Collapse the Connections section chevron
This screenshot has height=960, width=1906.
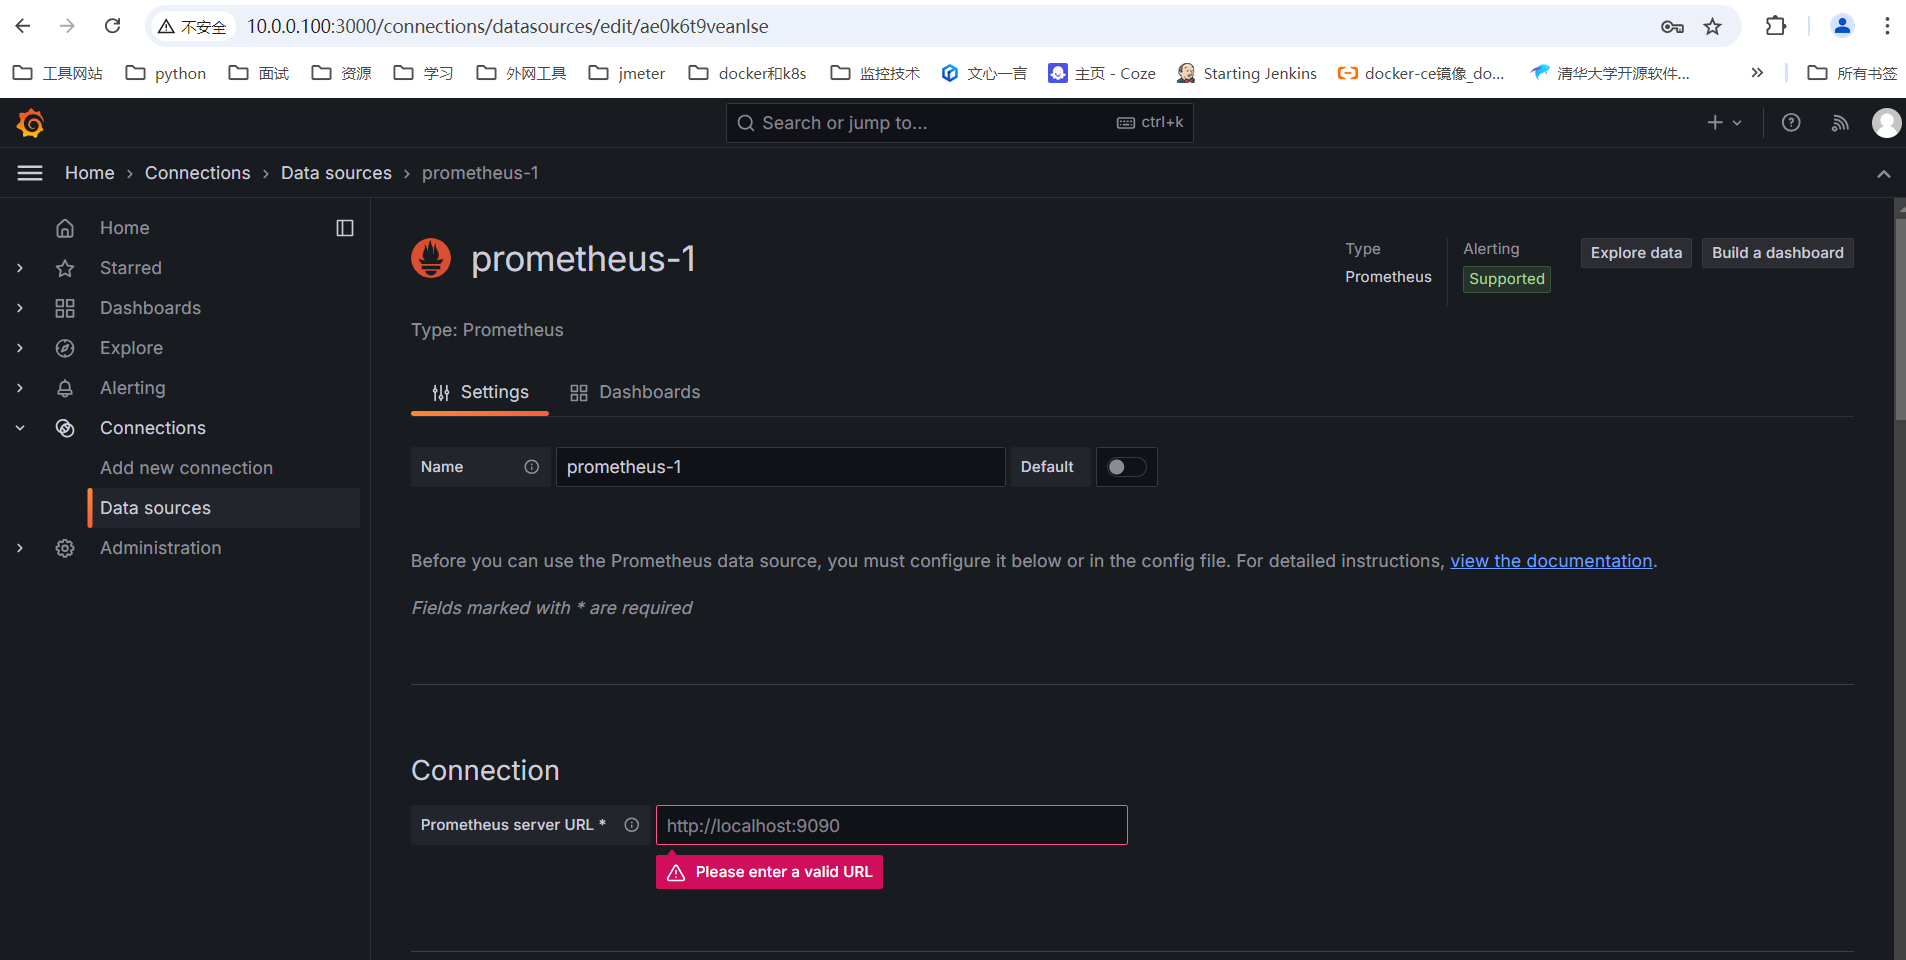(20, 428)
